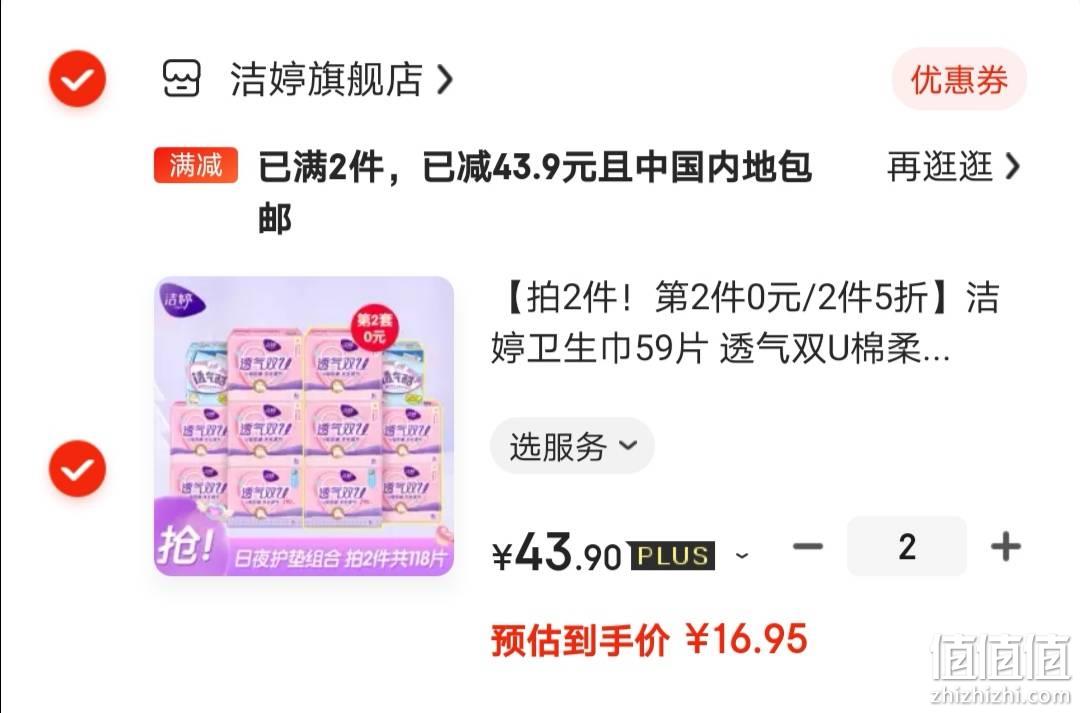
Task: Open the 洁婷 sanitary pads product thumbnail
Action: [304, 426]
